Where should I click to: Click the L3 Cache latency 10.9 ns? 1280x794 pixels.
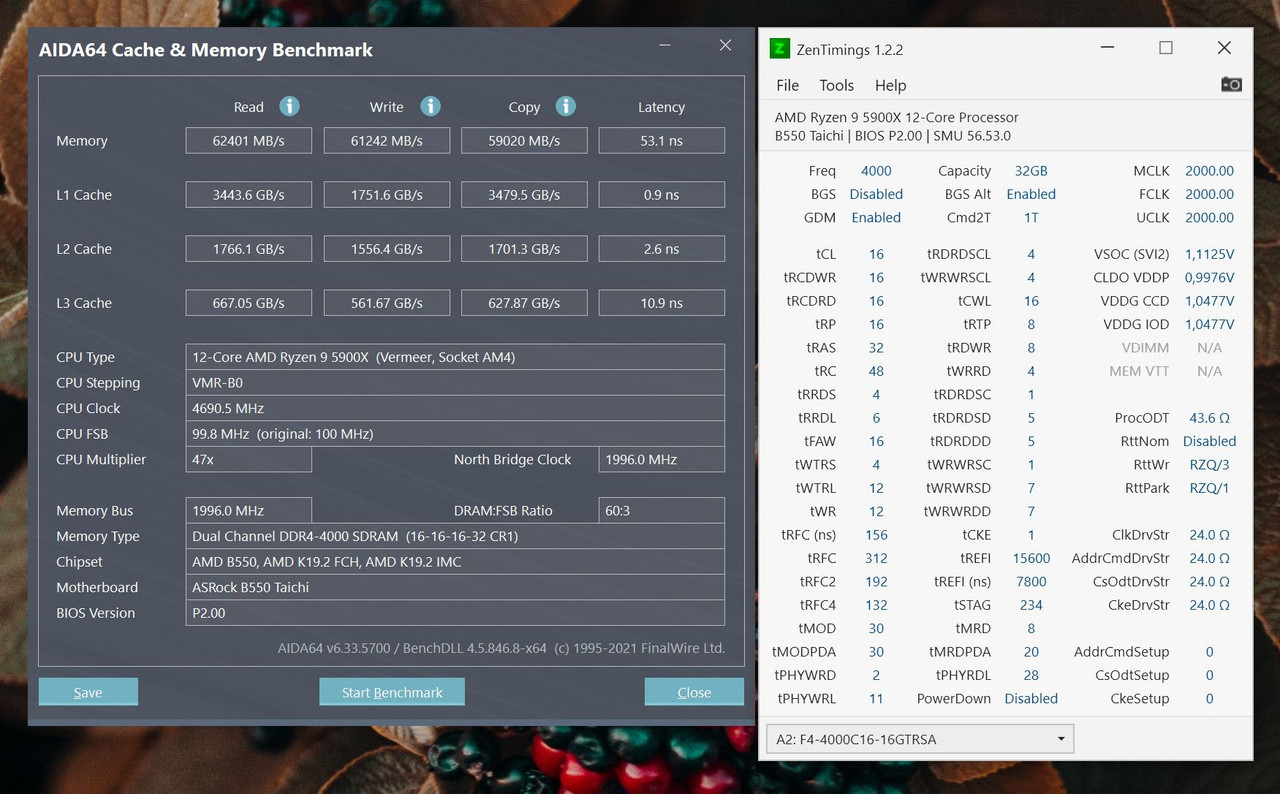[662, 303]
